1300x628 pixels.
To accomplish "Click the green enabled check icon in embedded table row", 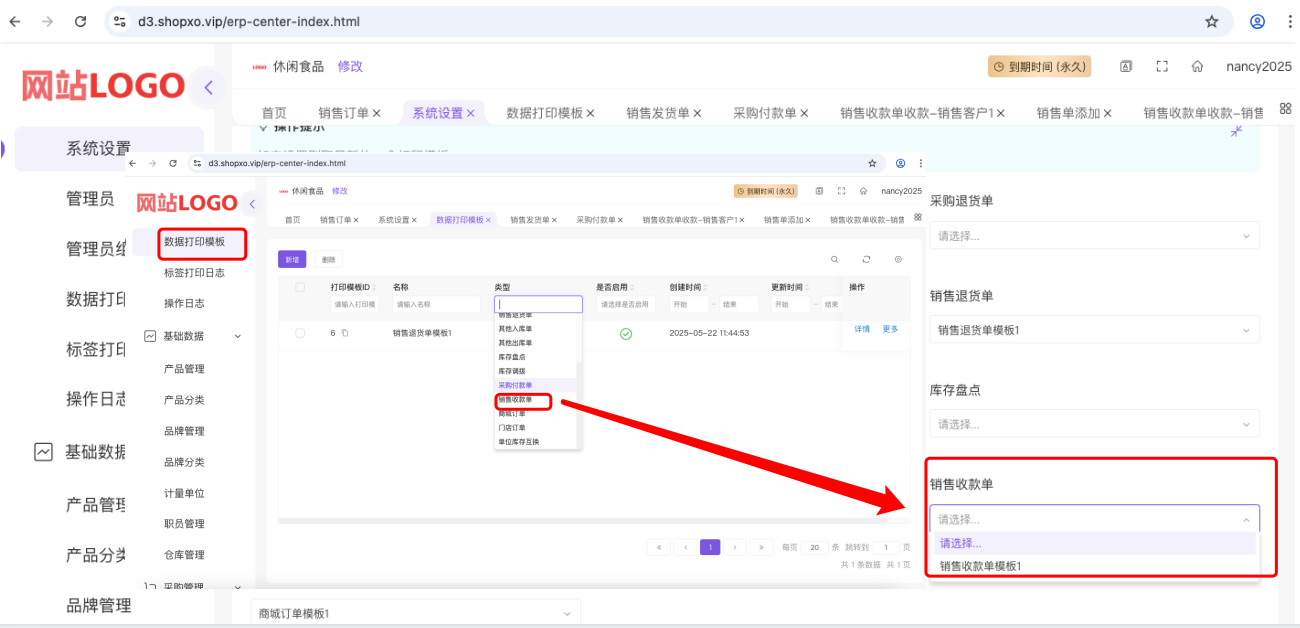I will pyautogui.click(x=626, y=333).
